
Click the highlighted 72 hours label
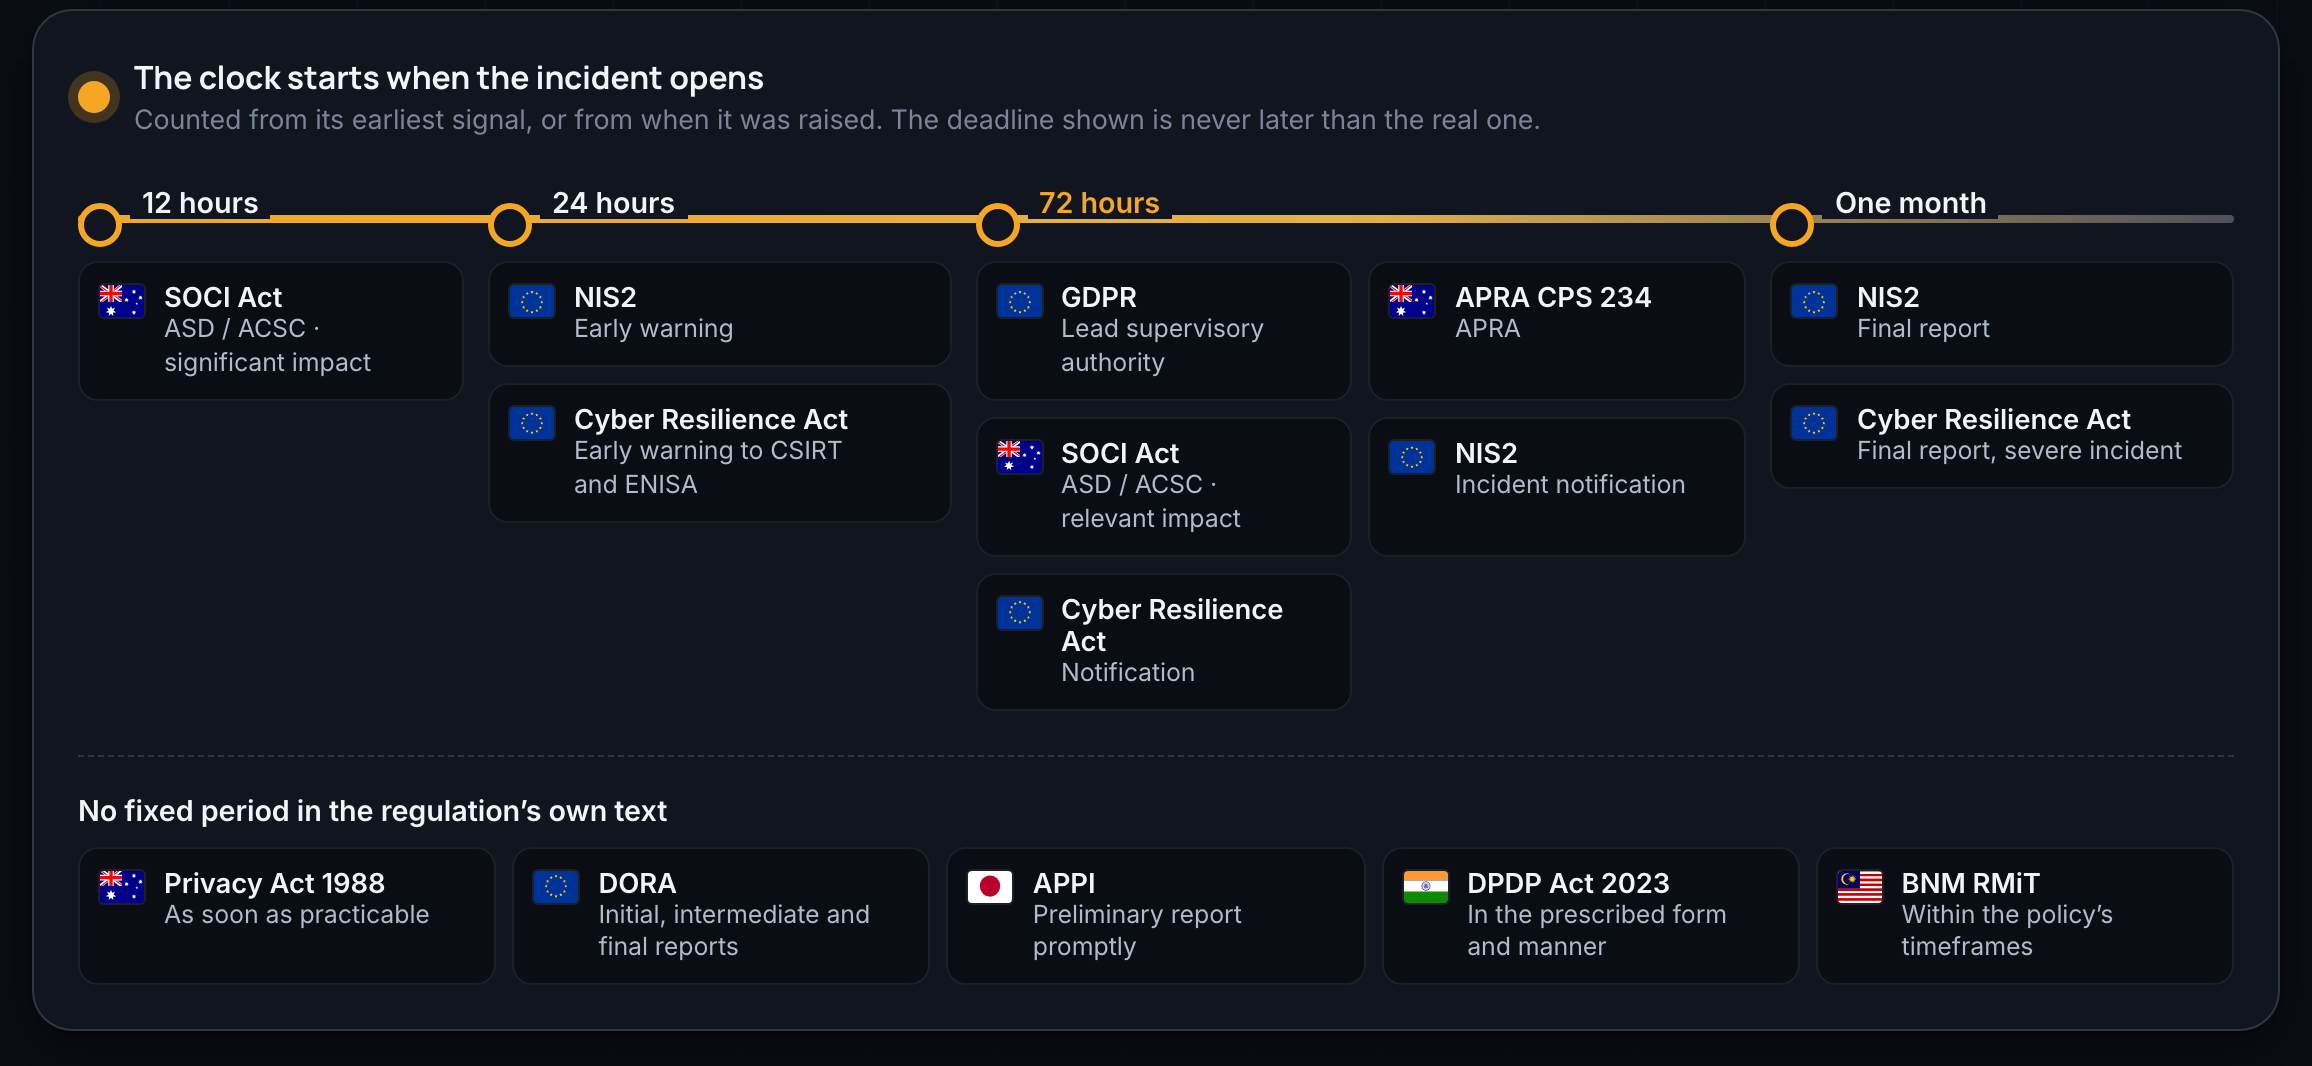(x=1099, y=203)
